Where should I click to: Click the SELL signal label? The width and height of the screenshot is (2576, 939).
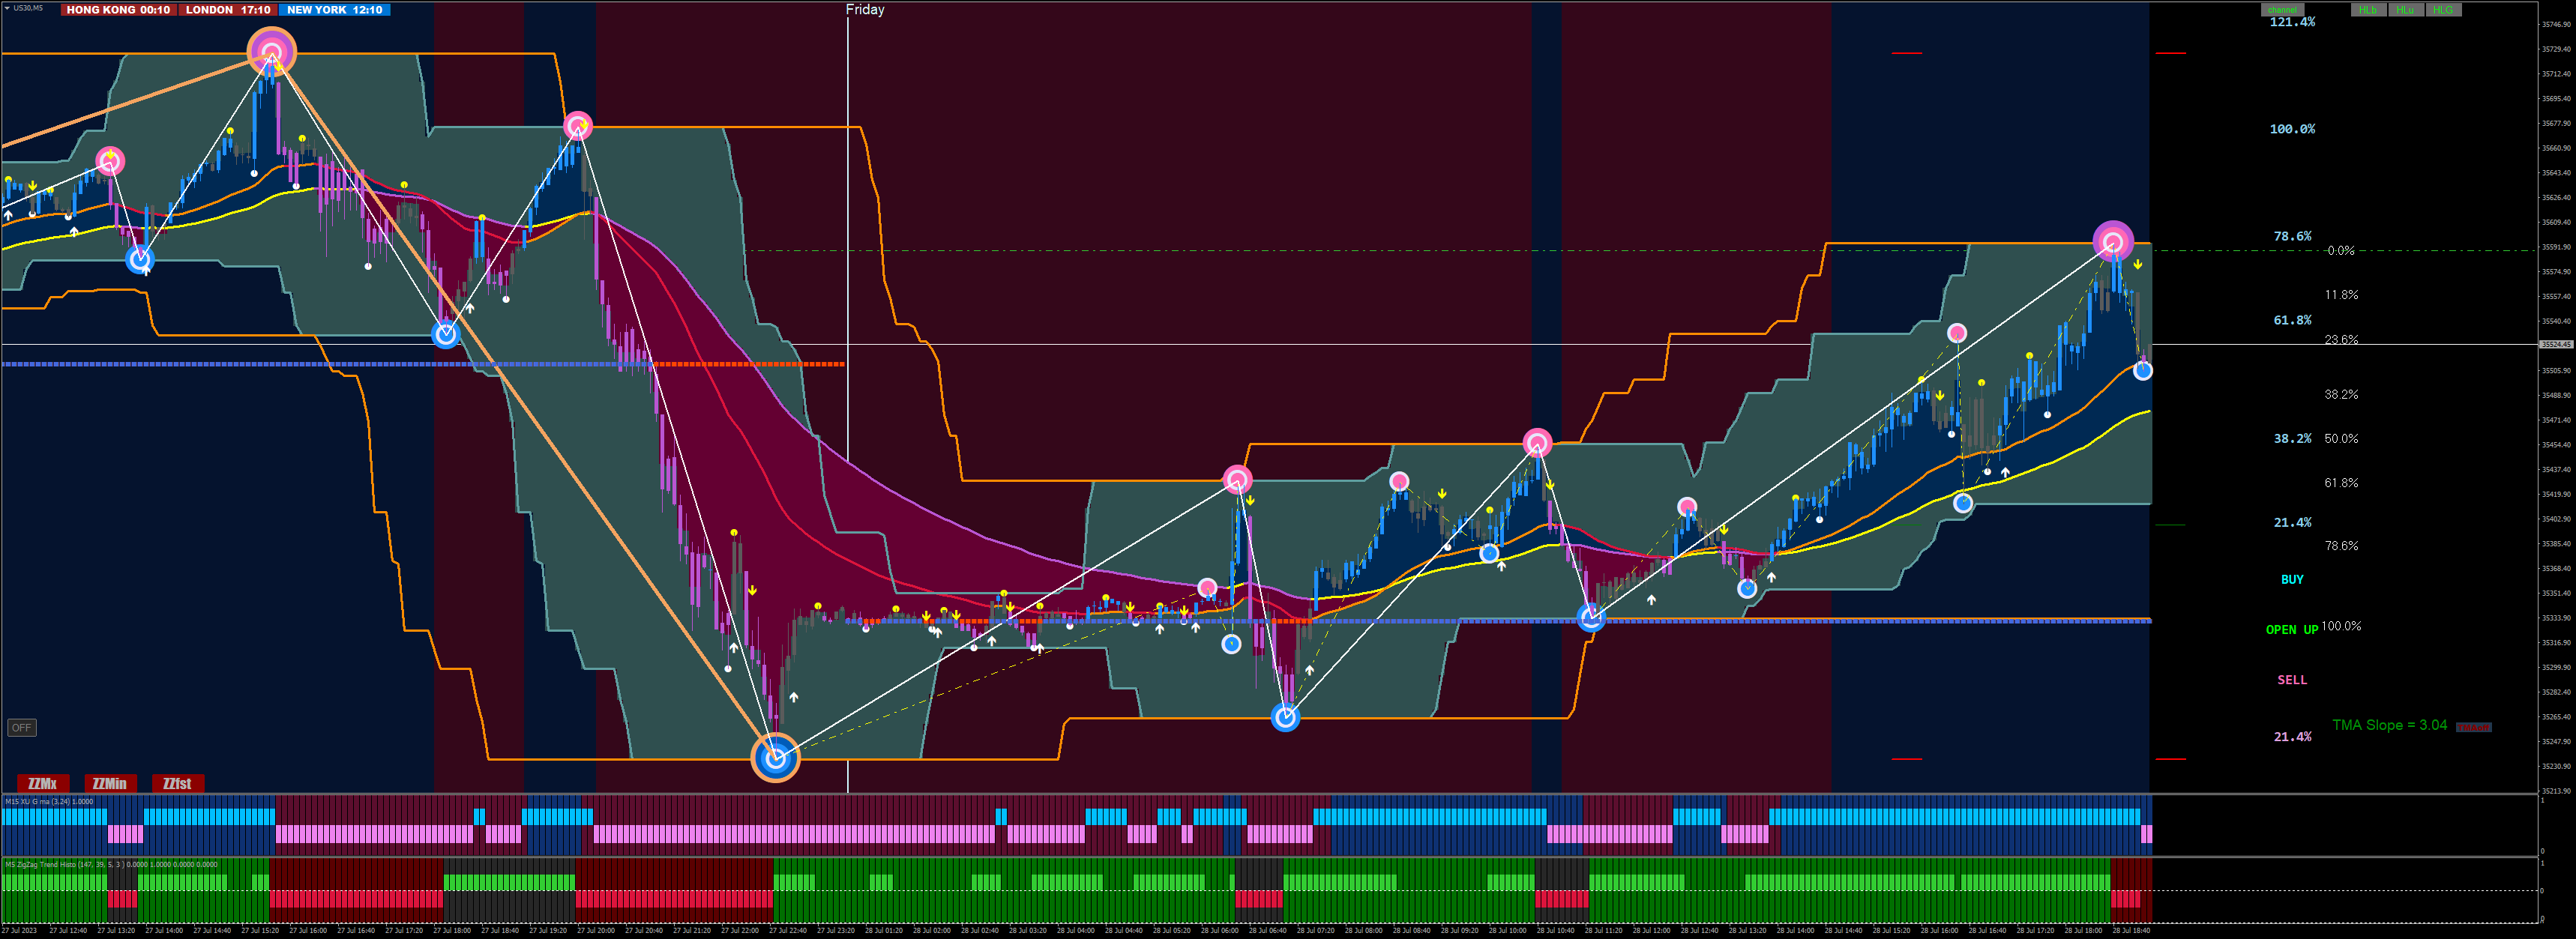pyautogui.click(x=2292, y=679)
